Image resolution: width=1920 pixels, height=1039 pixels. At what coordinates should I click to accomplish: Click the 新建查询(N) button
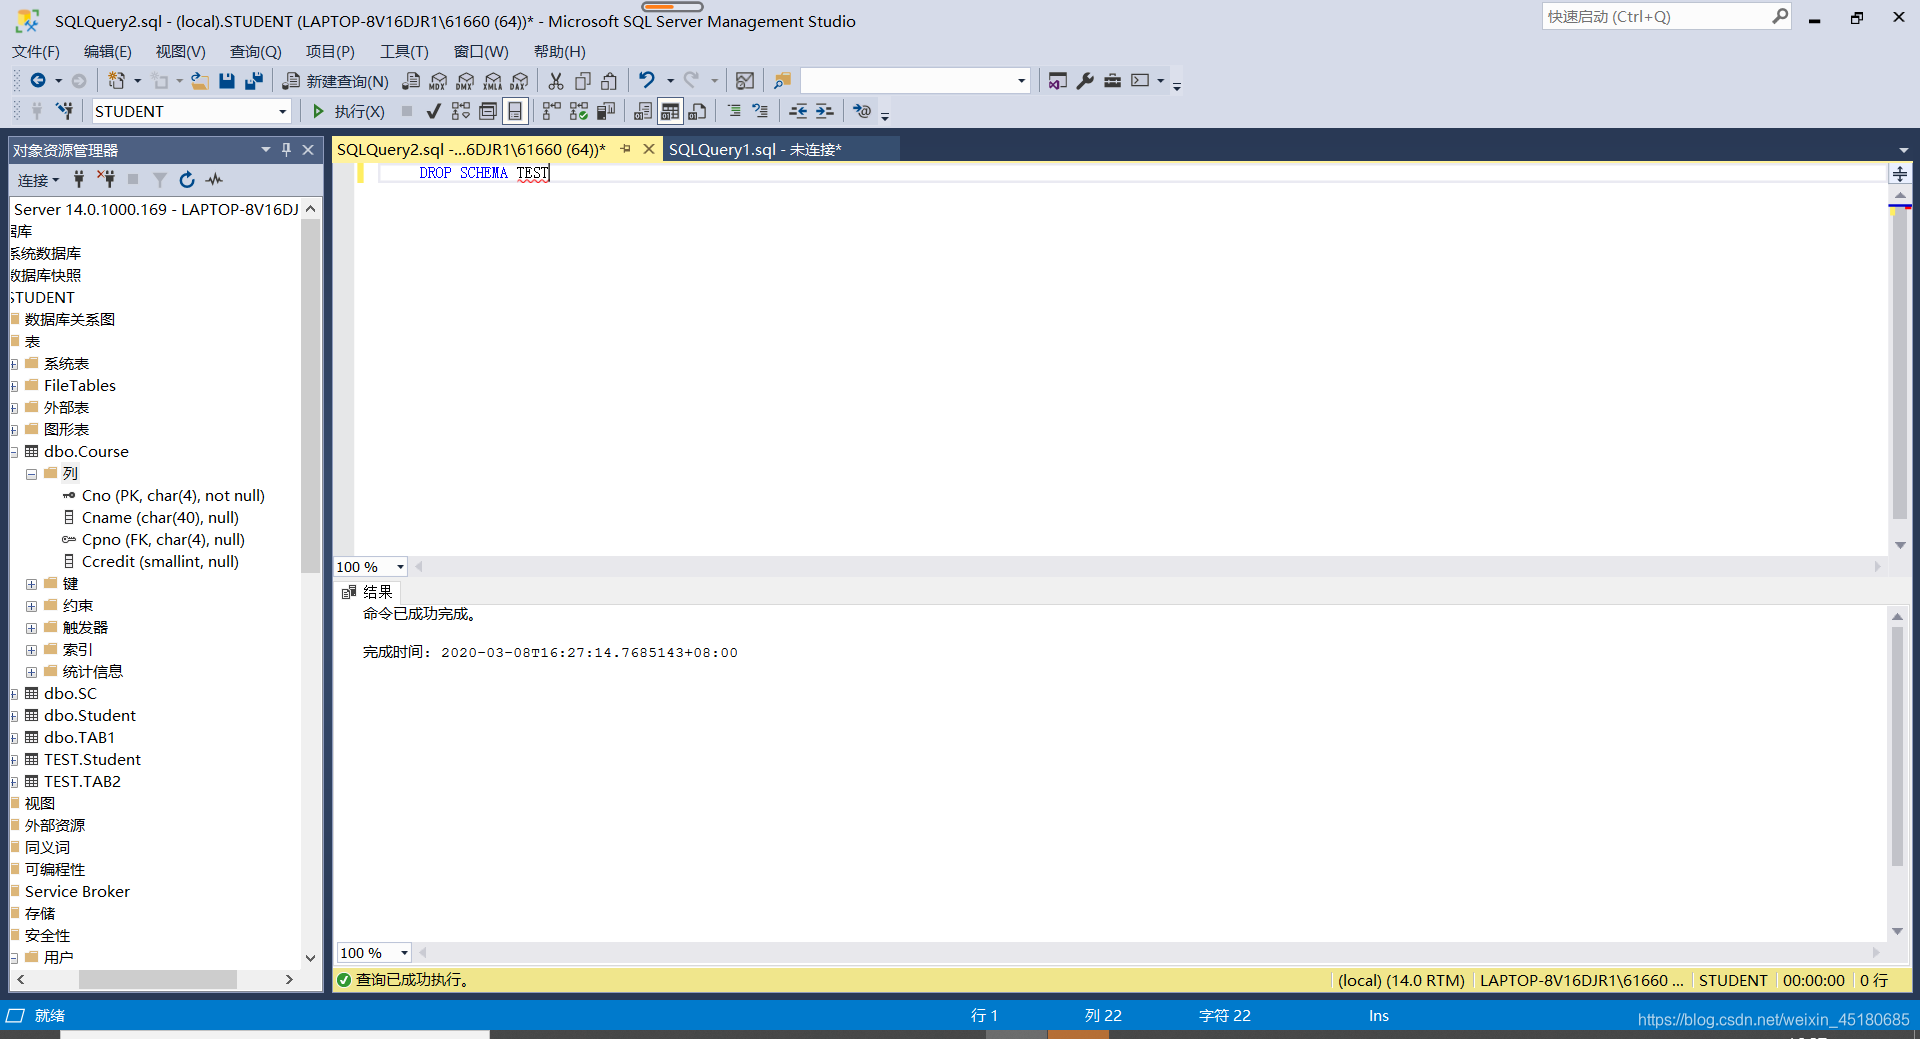coord(335,81)
